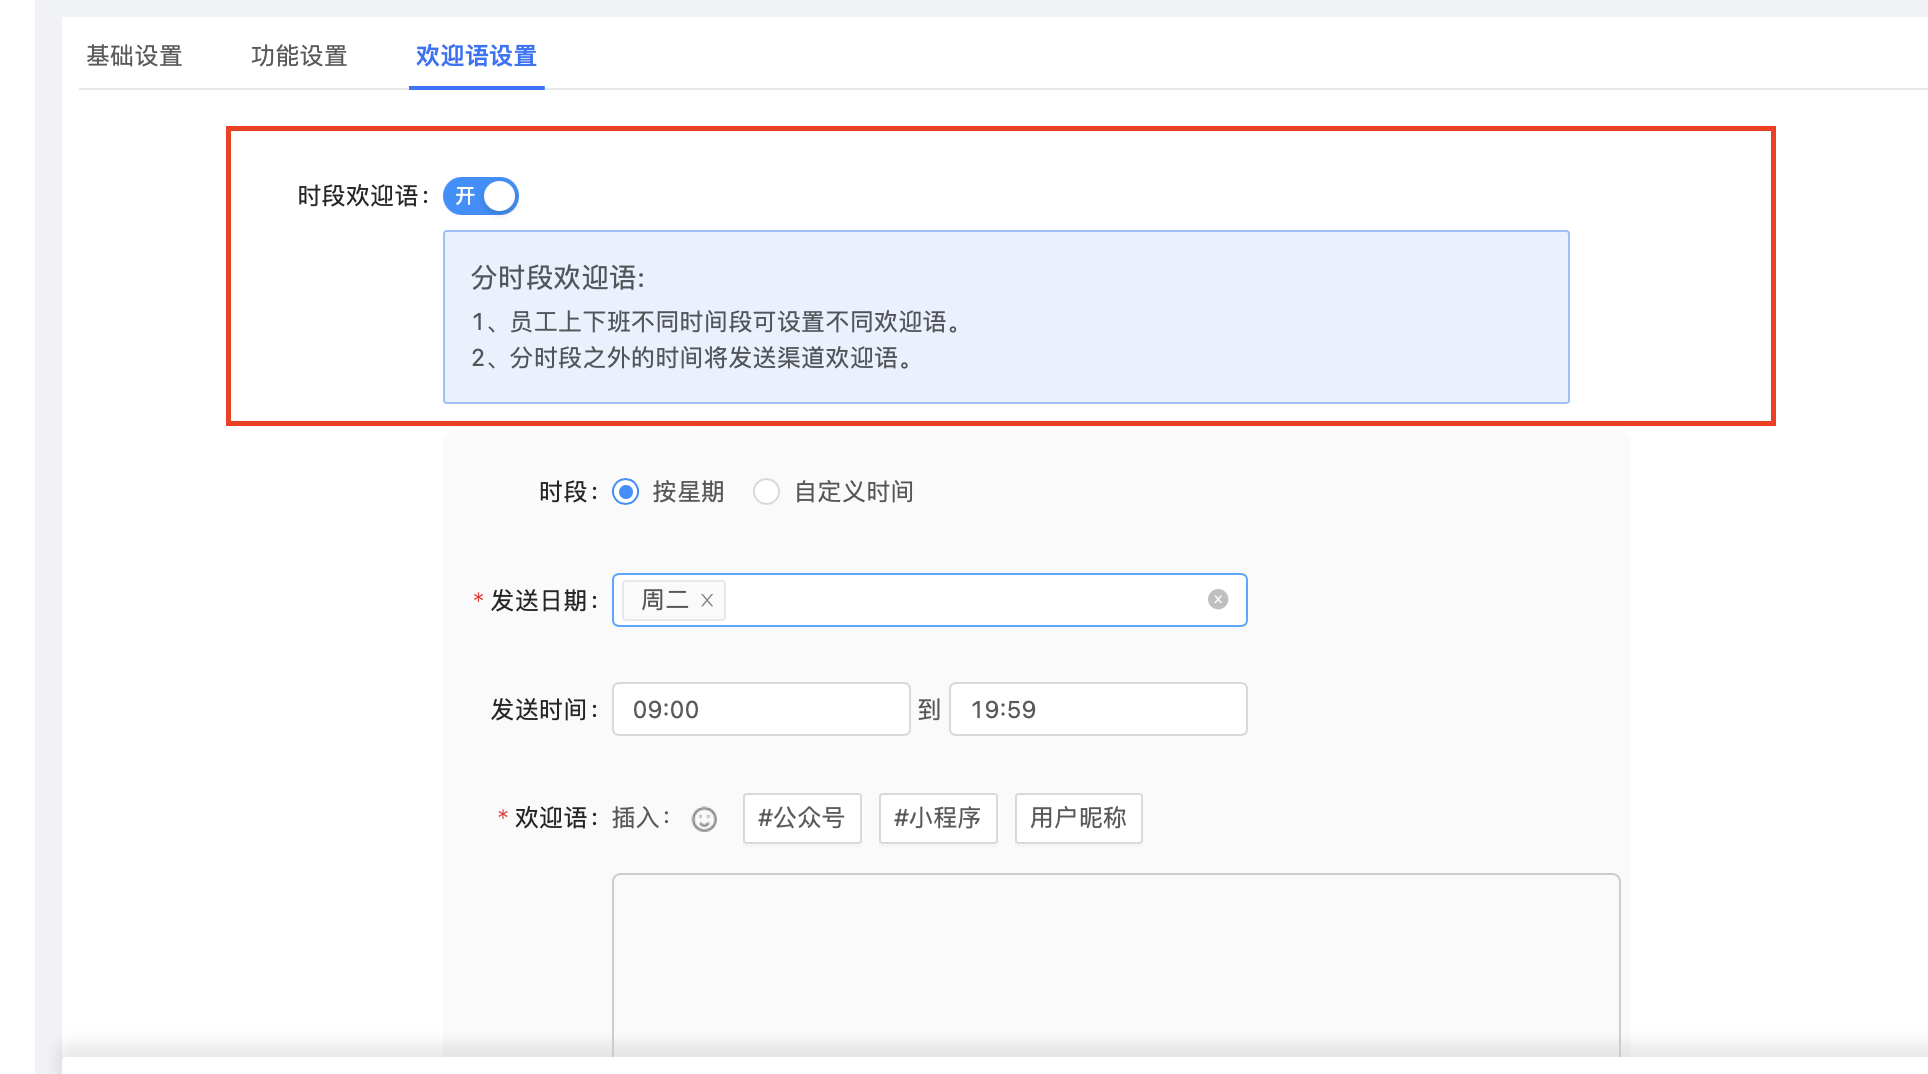Switch to the 基础设置 tab
Image resolution: width=1928 pixels, height=1074 pixels.
(x=134, y=56)
